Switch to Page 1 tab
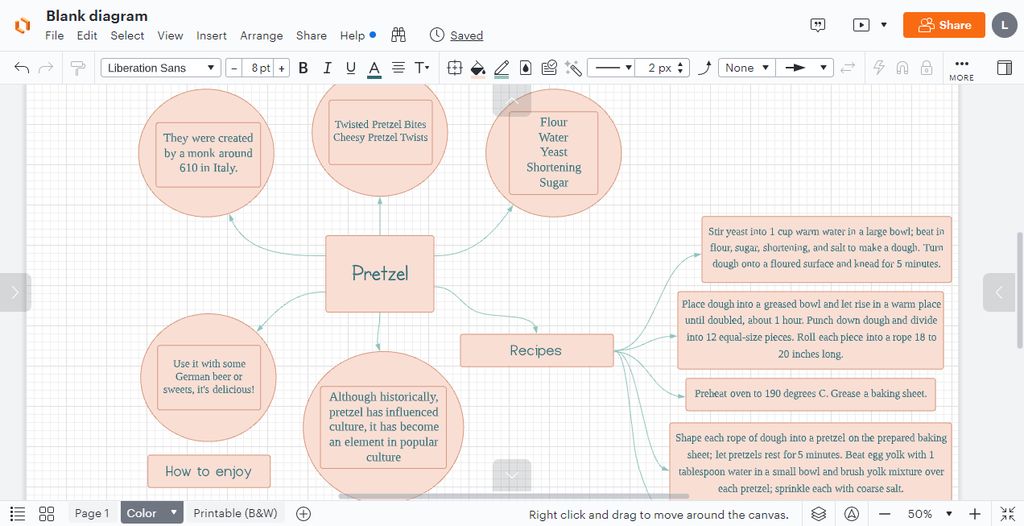The width and height of the screenshot is (1024, 526). point(92,514)
